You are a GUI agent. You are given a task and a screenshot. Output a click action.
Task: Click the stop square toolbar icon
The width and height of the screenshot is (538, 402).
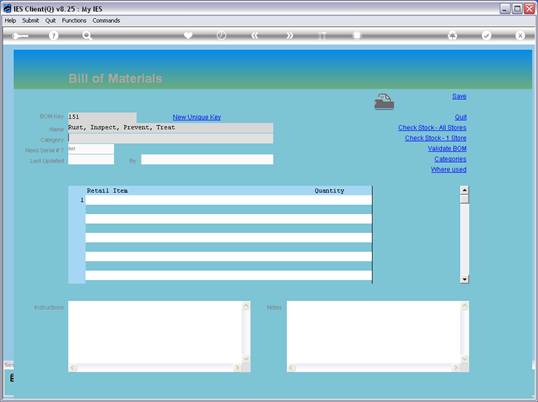(x=357, y=35)
